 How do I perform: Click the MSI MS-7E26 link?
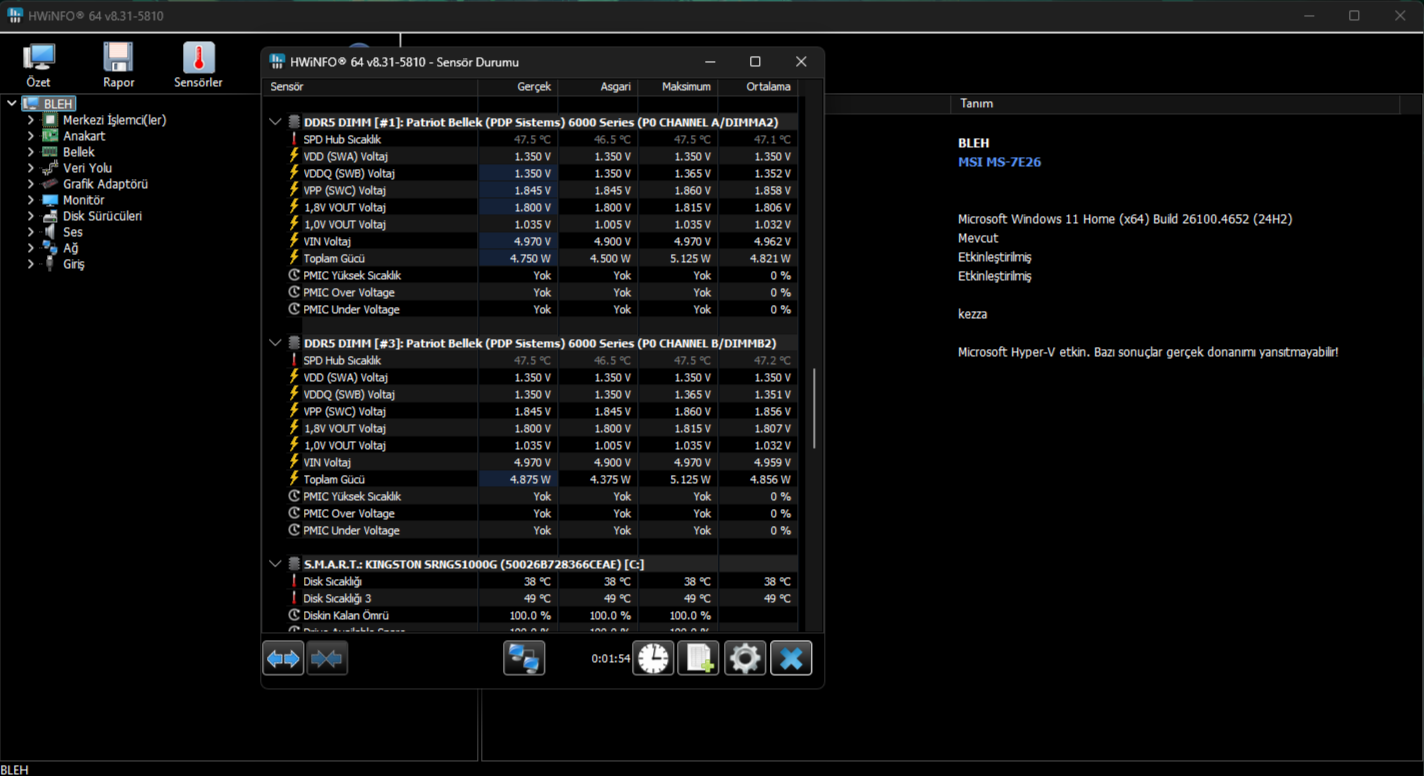point(999,162)
